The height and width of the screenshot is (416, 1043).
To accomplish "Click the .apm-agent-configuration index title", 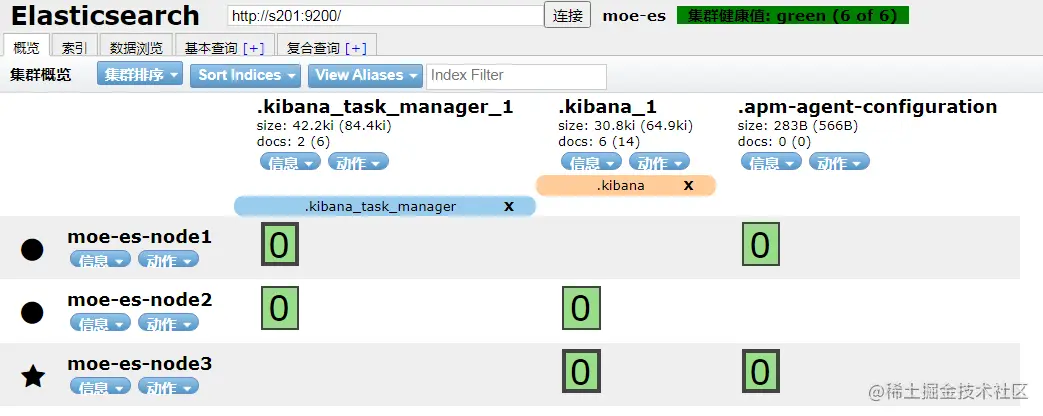I will pos(867,106).
